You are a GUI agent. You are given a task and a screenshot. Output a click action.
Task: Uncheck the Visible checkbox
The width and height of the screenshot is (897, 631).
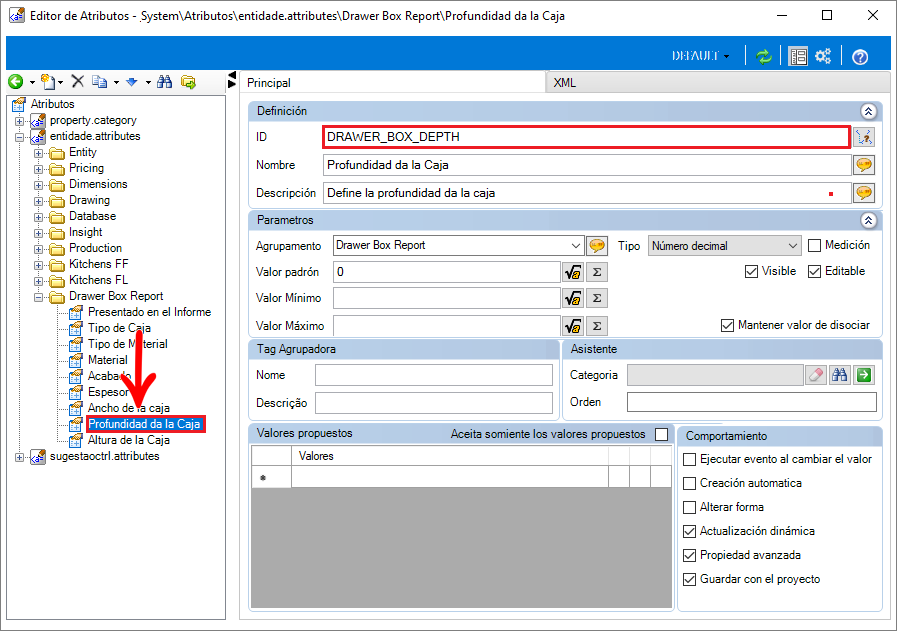(751, 271)
